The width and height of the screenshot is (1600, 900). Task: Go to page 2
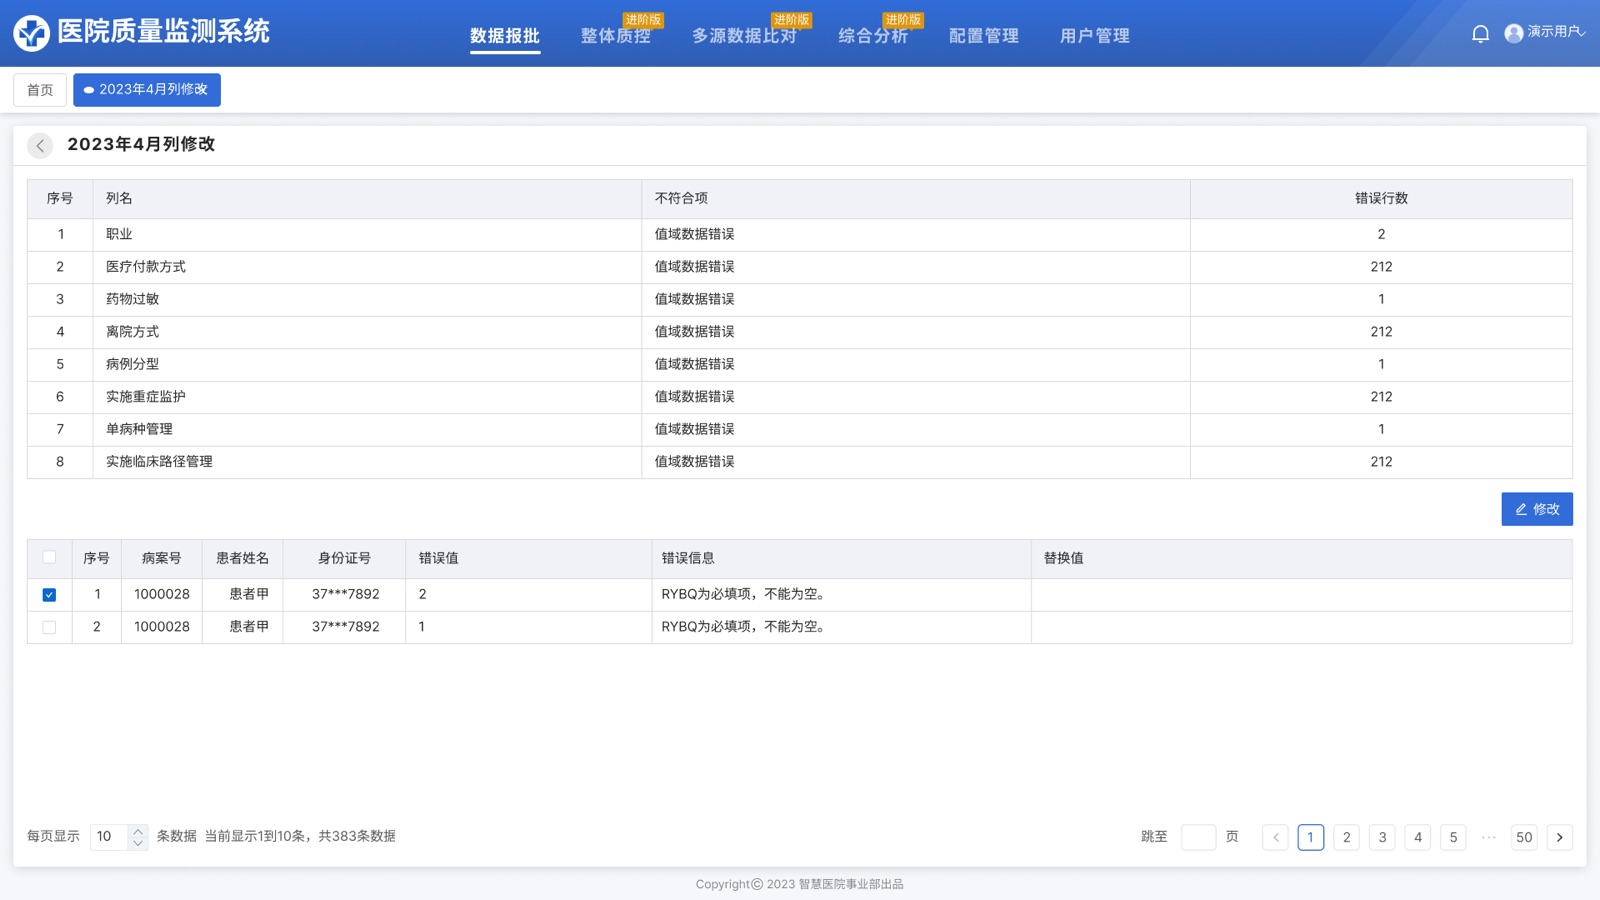point(1347,837)
